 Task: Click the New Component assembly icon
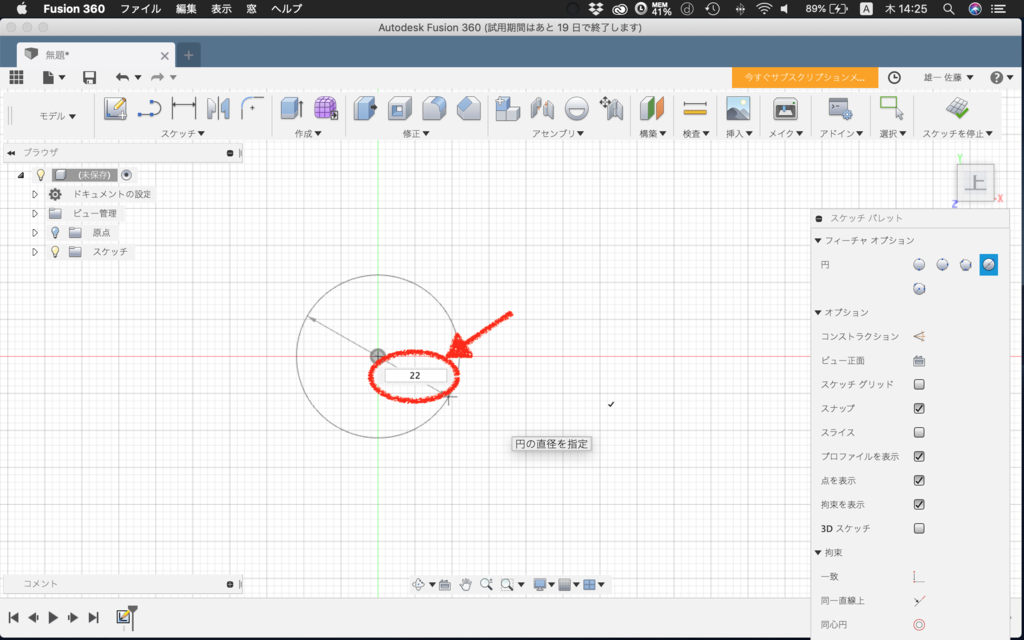coord(507,108)
